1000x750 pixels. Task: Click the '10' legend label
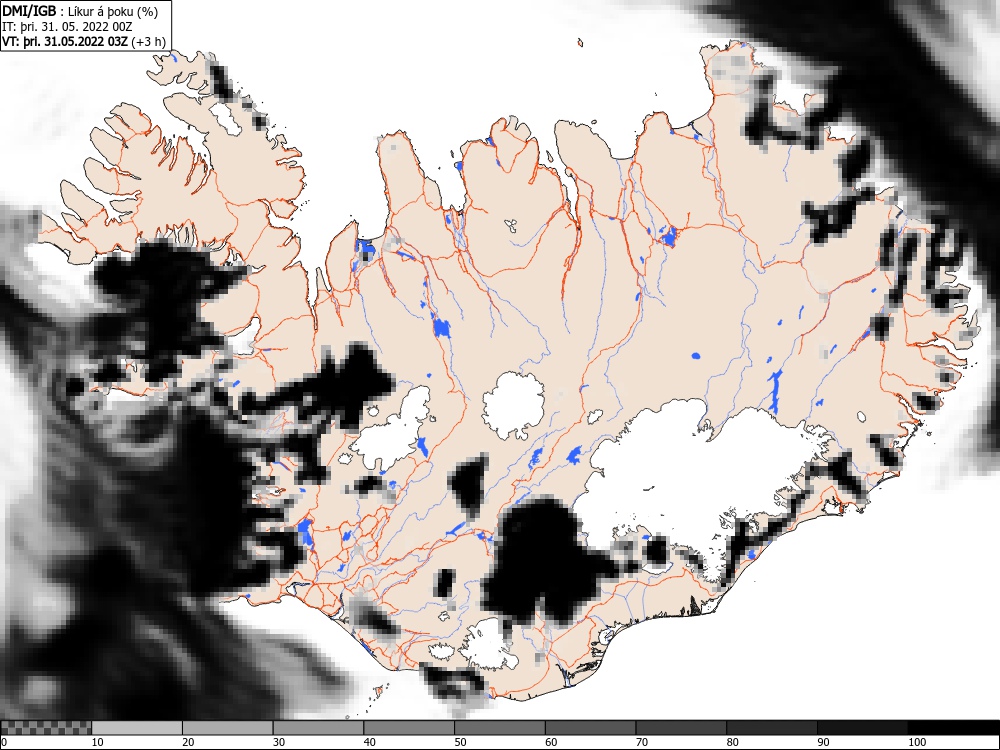pyautogui.click(x=98, y=742)
